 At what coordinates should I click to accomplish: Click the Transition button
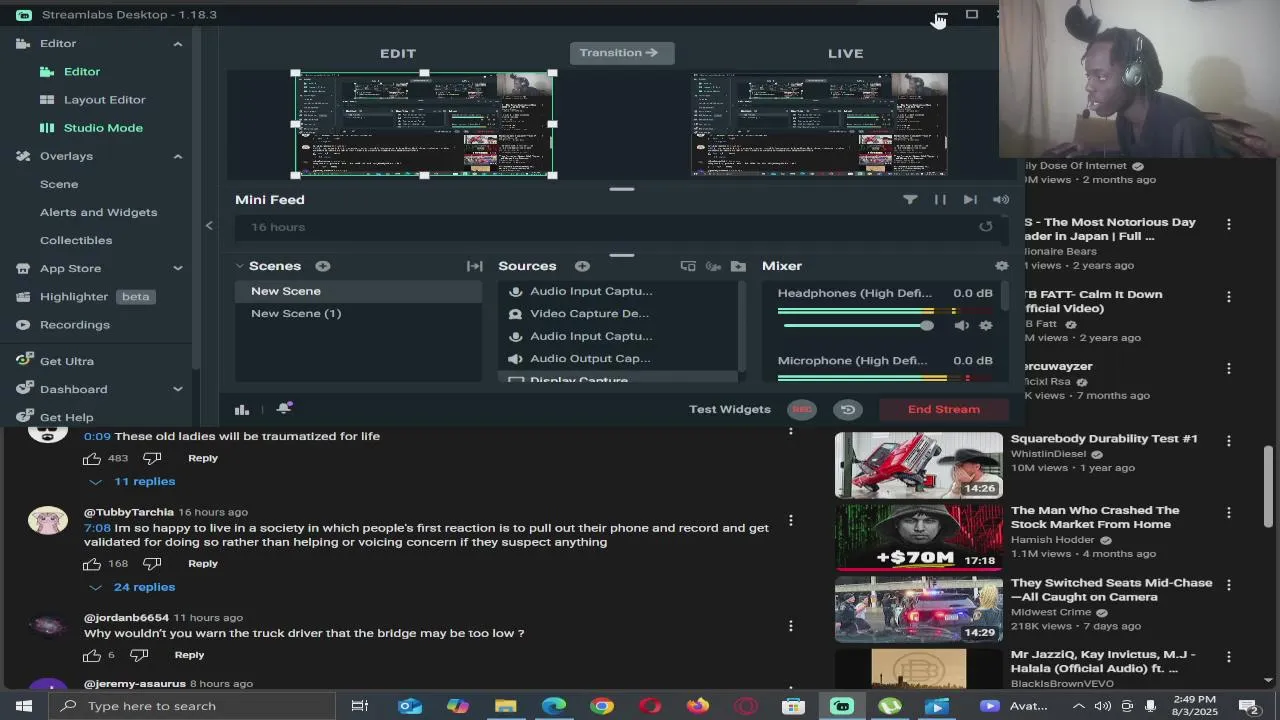click(621, 53)
